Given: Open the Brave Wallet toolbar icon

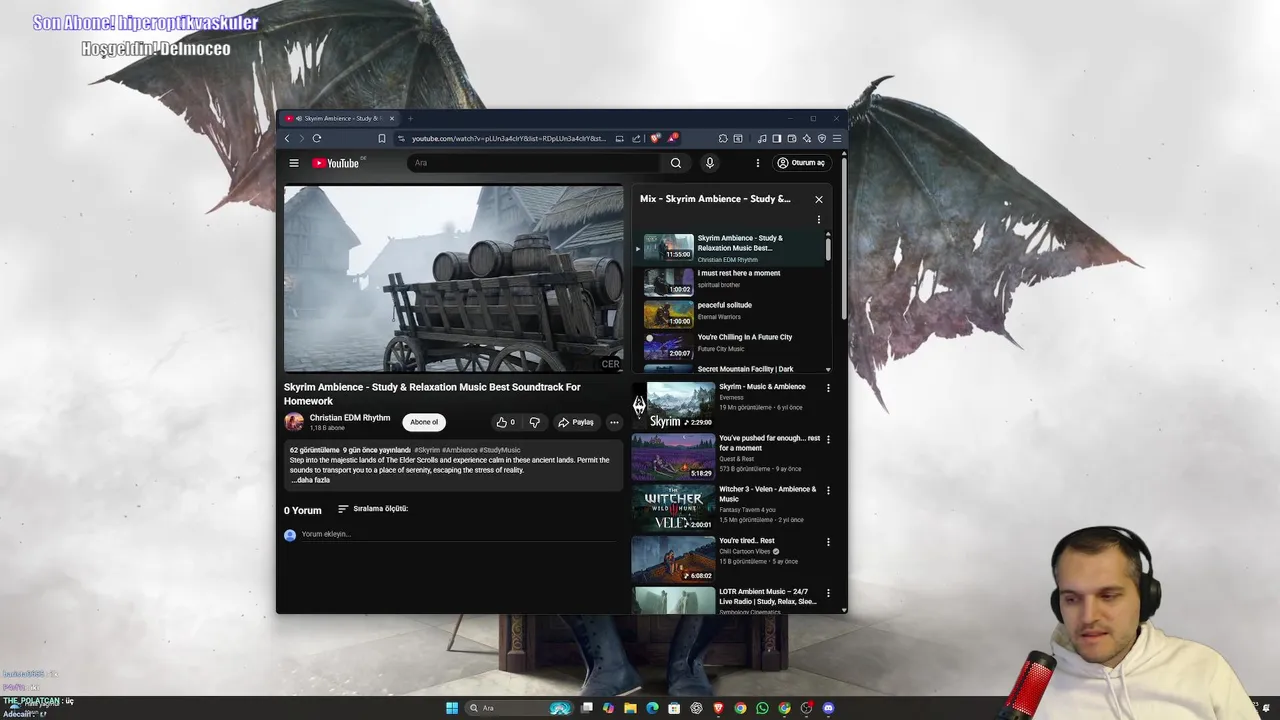Looking at the screenshot, I should coord(791,139).
